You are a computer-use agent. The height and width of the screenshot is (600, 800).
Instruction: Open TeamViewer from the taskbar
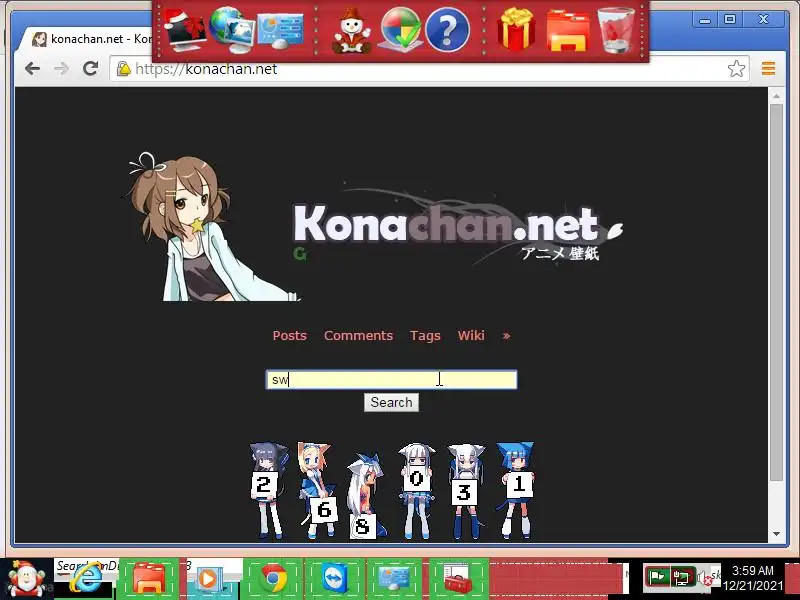pos(335,579)
